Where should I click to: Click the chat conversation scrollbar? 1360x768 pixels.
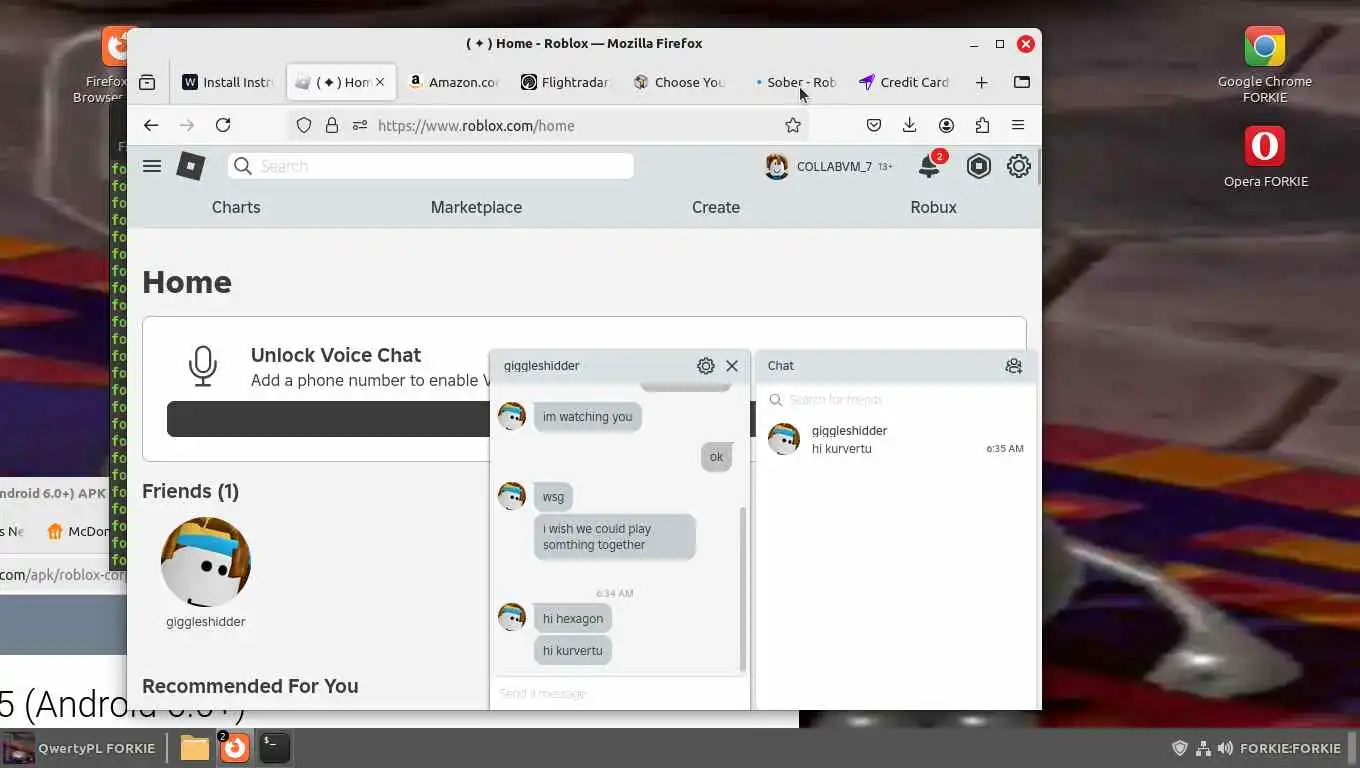point(743,588)
